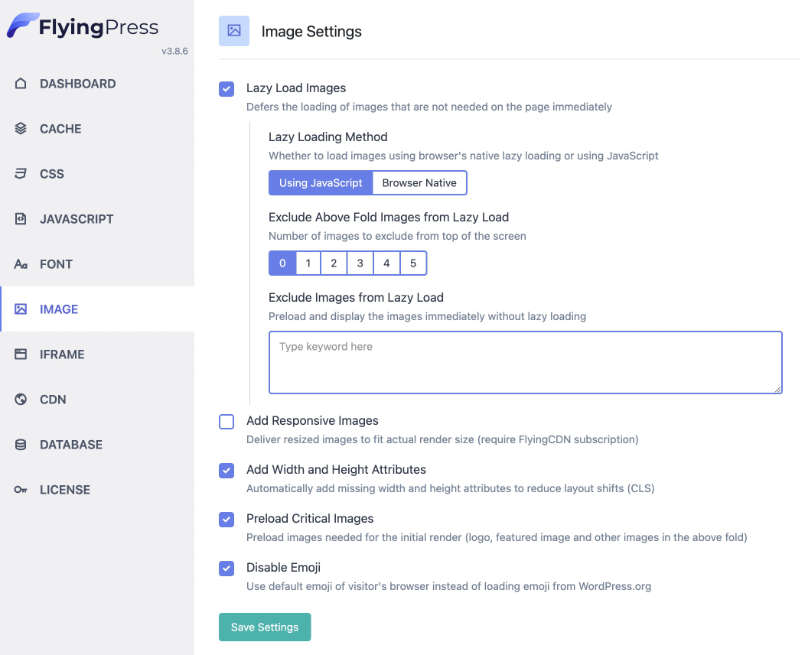Click the Cache layers icon
The image size is (800, 655).
[20, 129]
